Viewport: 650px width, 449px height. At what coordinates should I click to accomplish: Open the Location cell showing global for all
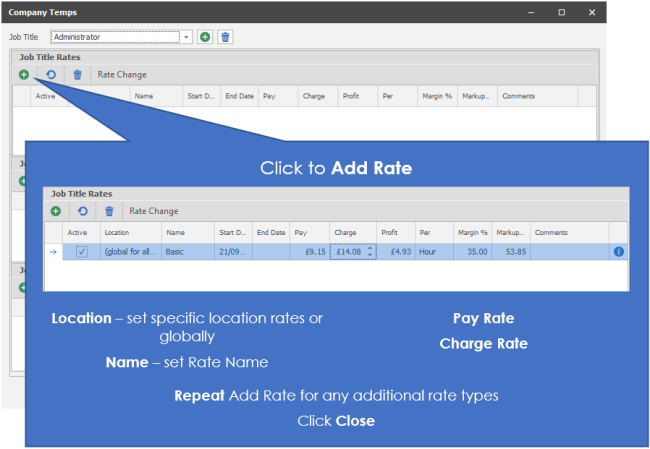[x=130, y=252]
